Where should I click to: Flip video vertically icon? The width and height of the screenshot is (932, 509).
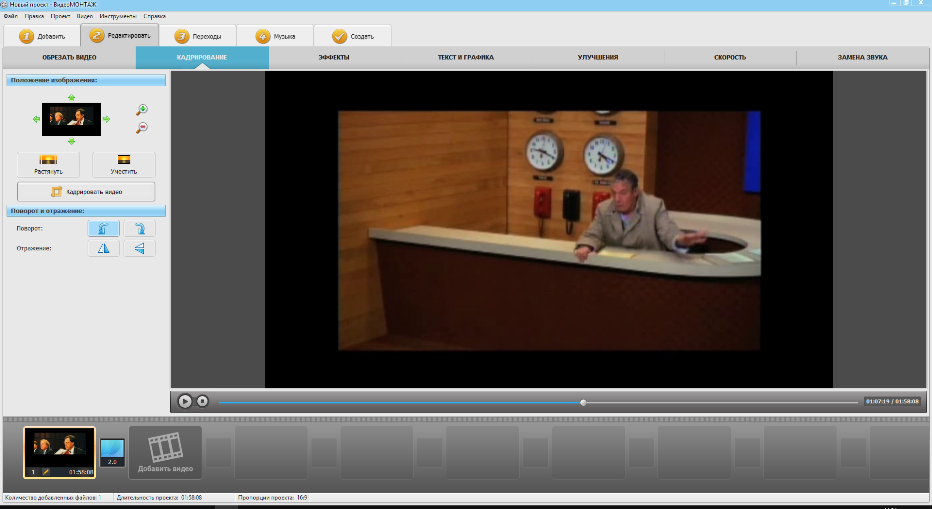click(x=139, y=248)
